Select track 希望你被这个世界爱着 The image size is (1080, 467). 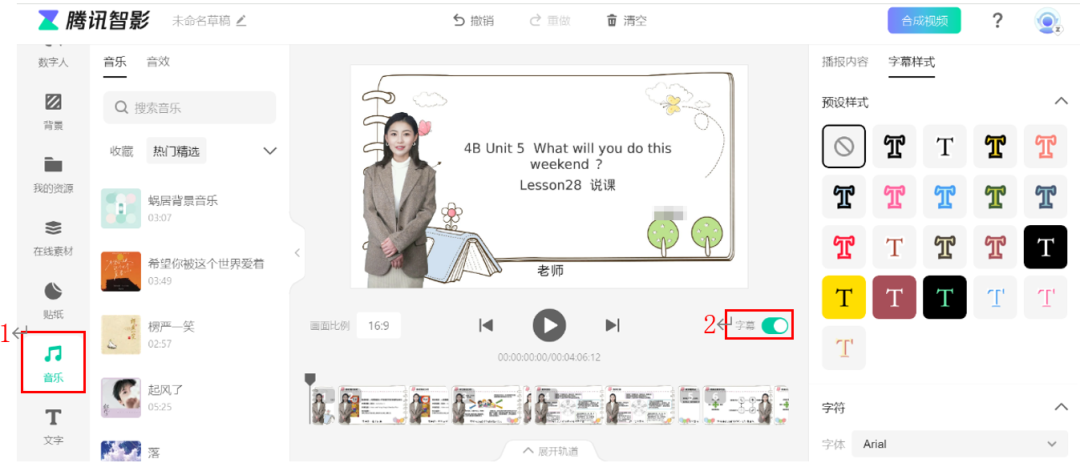(x=189, y=271)
